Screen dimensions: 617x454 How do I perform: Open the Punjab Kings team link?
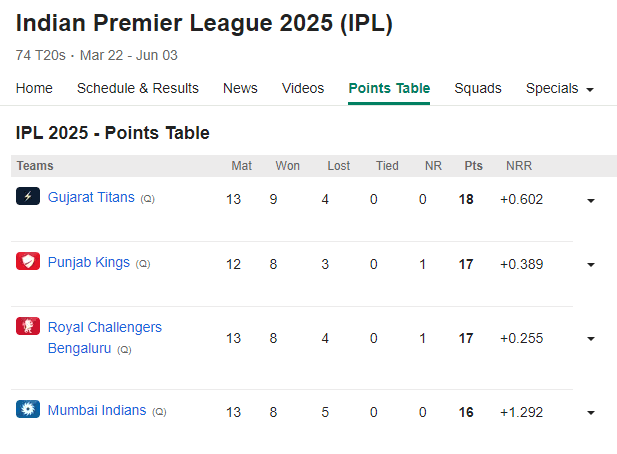(x=89, y=262)
